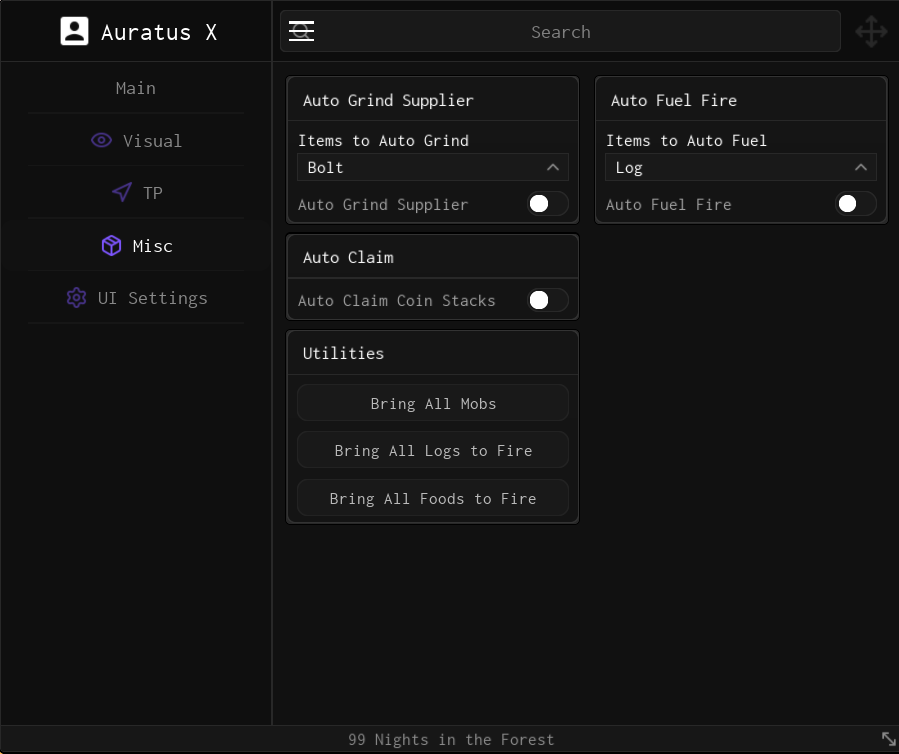Switch to the Main tab

click(136, 88)
